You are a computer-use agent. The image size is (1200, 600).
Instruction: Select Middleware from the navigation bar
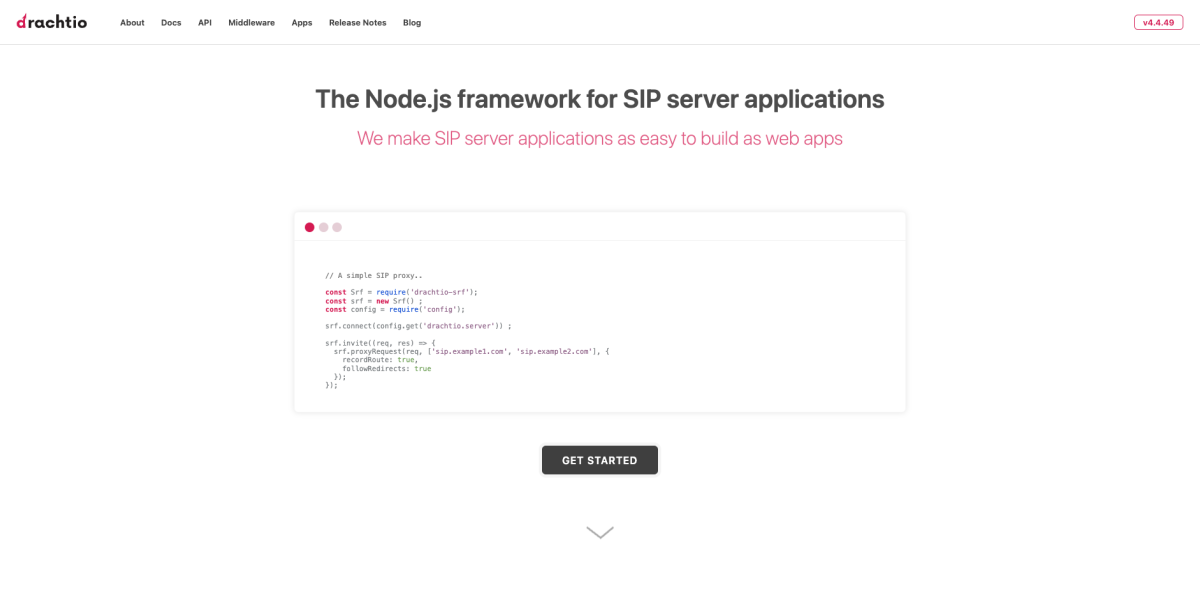click(x=251, y=22)
